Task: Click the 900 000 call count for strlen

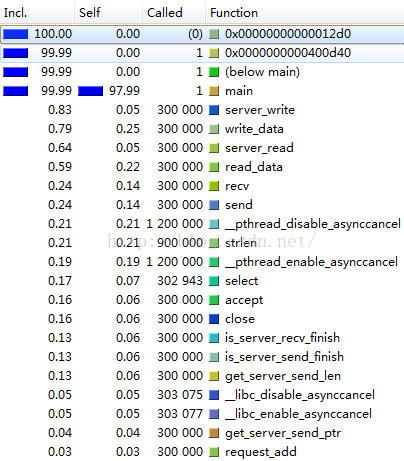Action: coord(180,243)
